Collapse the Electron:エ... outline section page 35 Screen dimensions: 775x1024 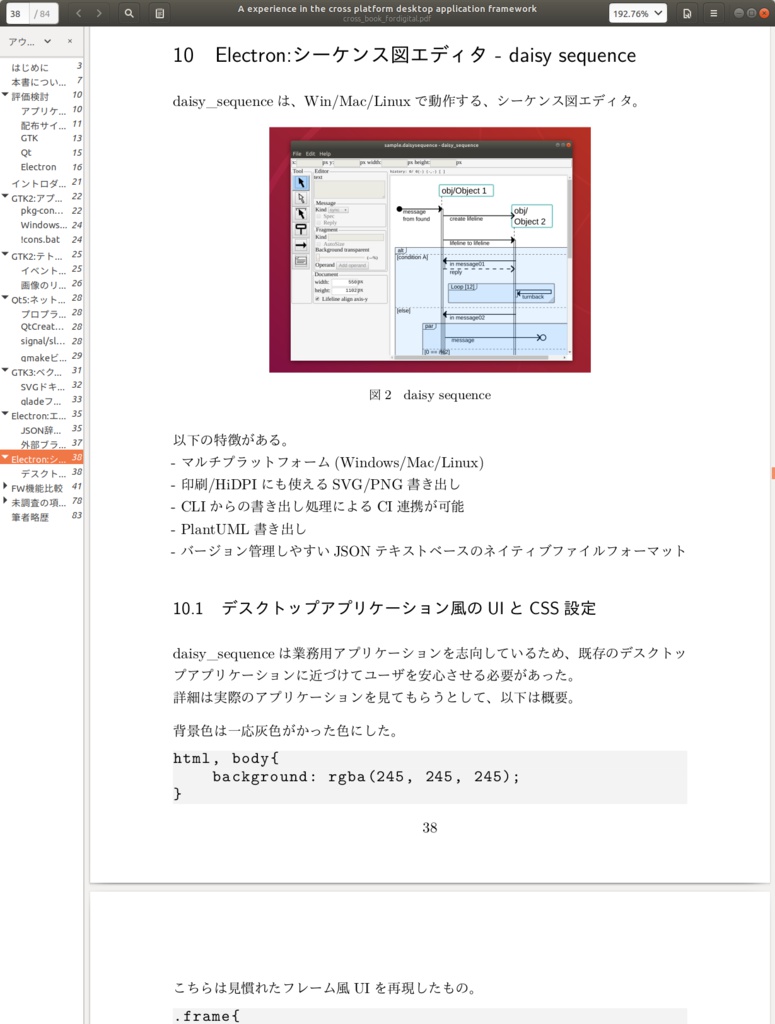click(x=5, y=415)
